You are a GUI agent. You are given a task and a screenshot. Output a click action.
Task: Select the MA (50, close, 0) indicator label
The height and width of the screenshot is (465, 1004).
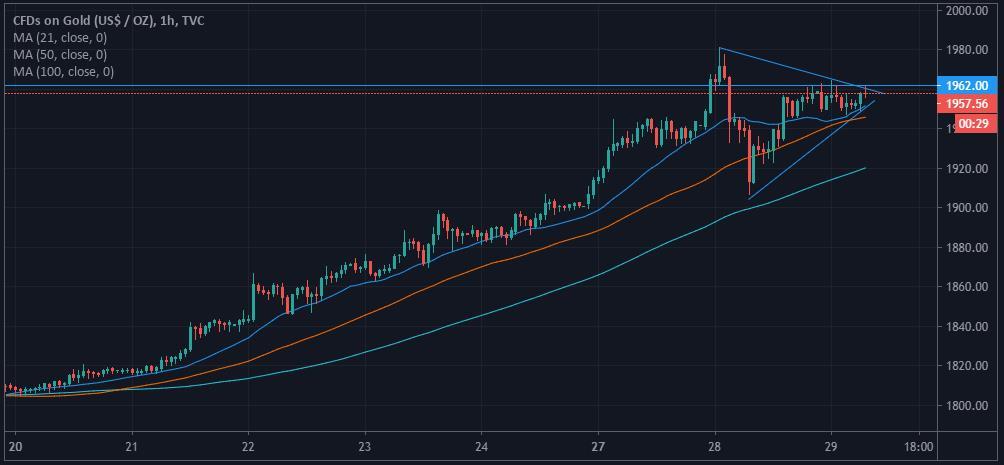[x=60, y=55]
